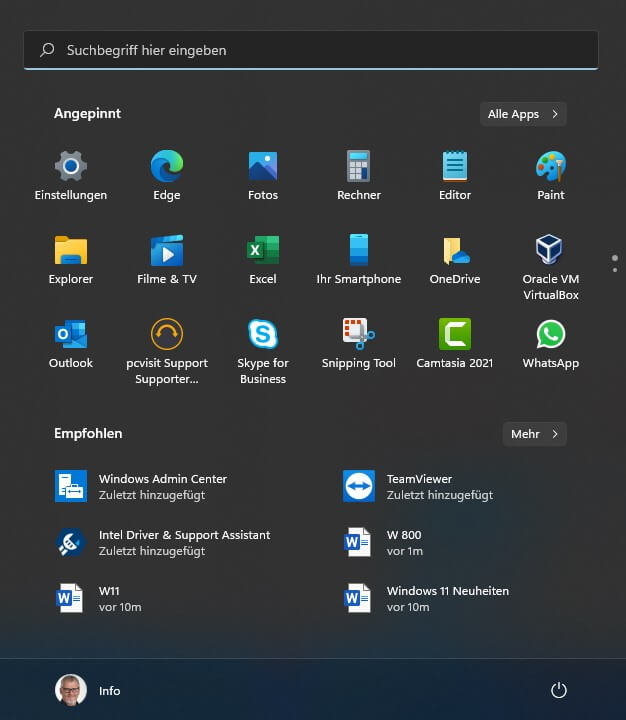This screenshot has width=626, height=720.
Task: Open the Info user account menu
Action: 88,690
